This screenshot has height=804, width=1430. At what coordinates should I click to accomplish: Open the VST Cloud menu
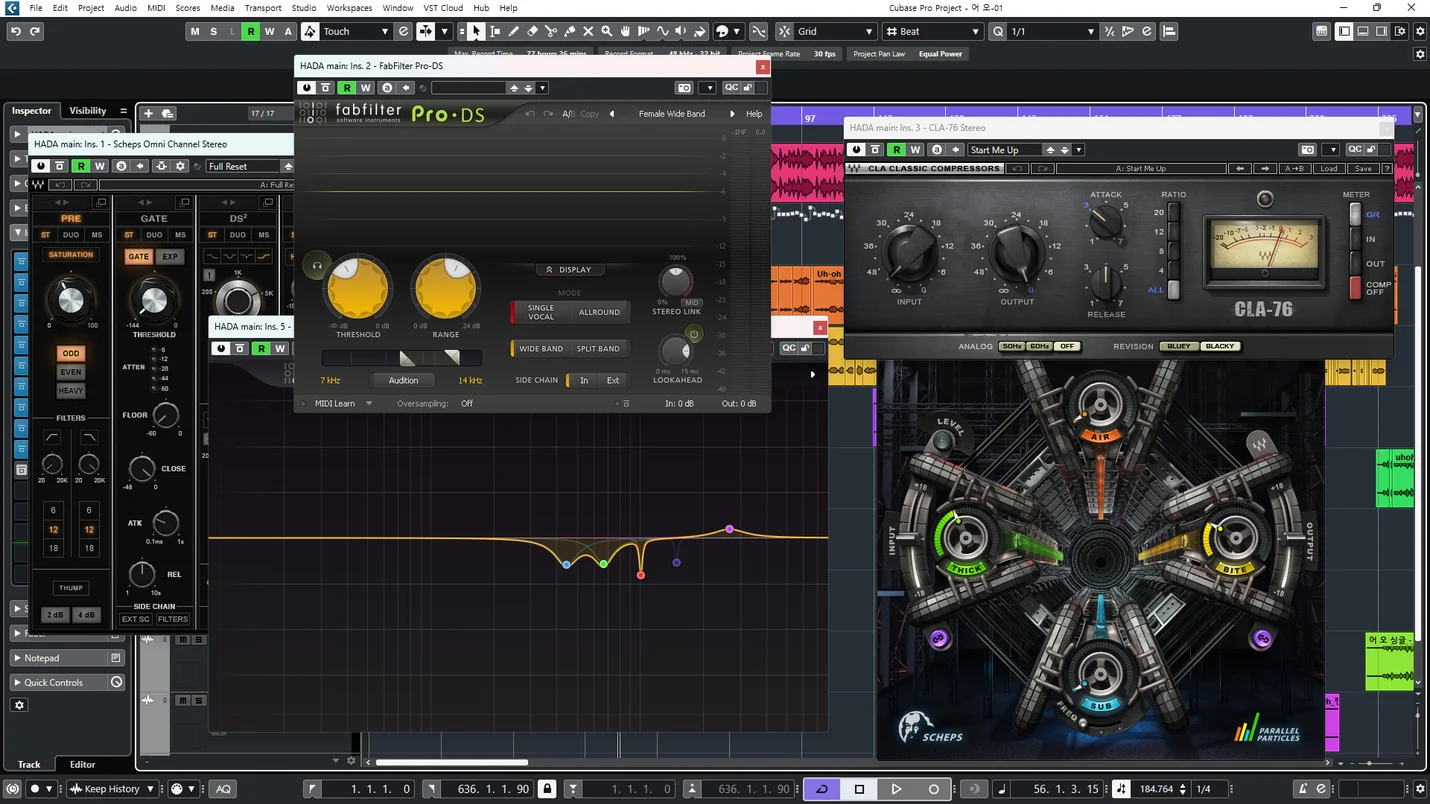click(443, 8)
